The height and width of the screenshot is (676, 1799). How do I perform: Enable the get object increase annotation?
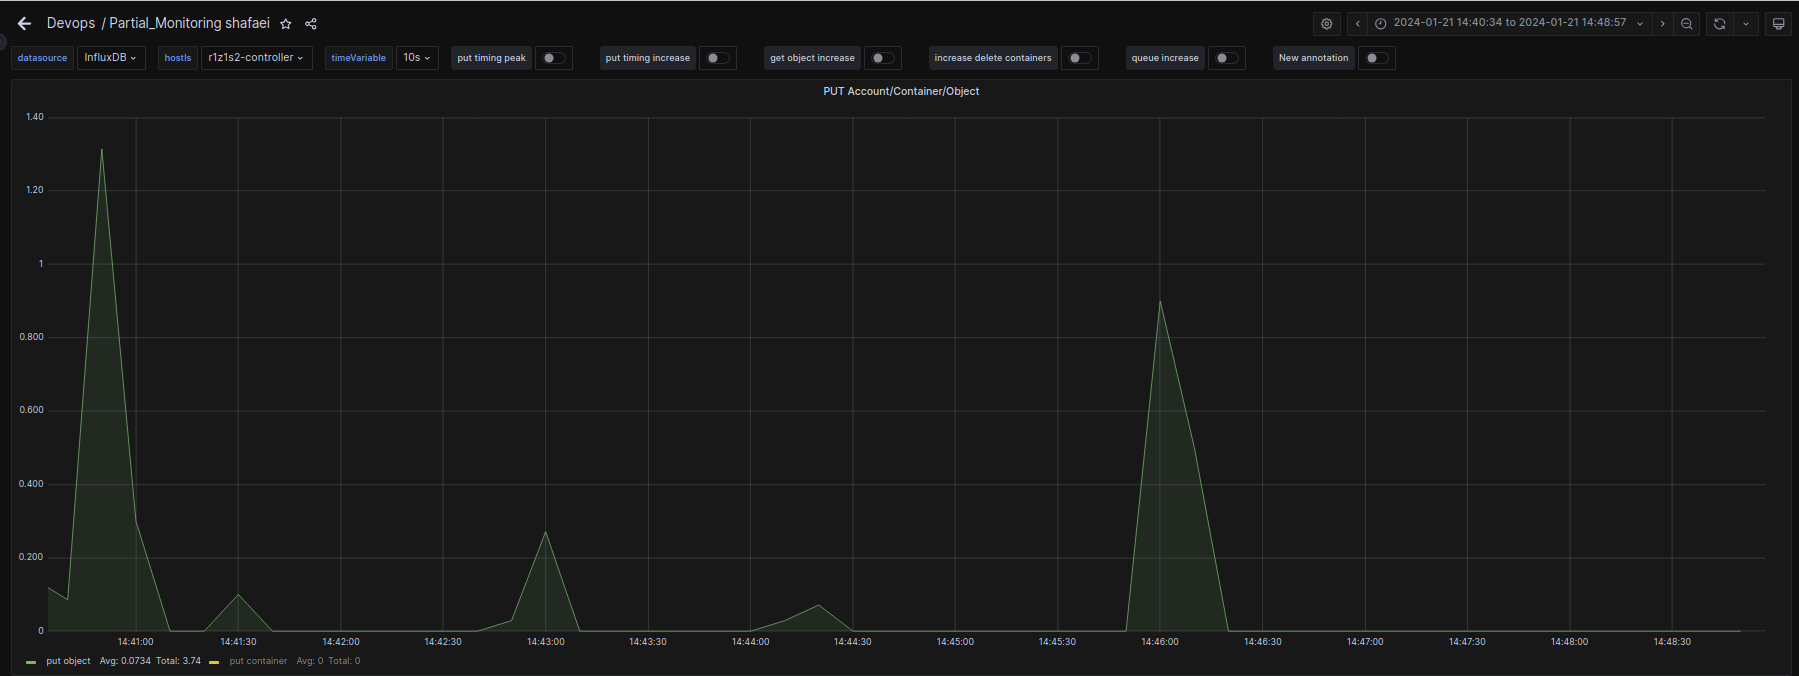click(882, 58)
